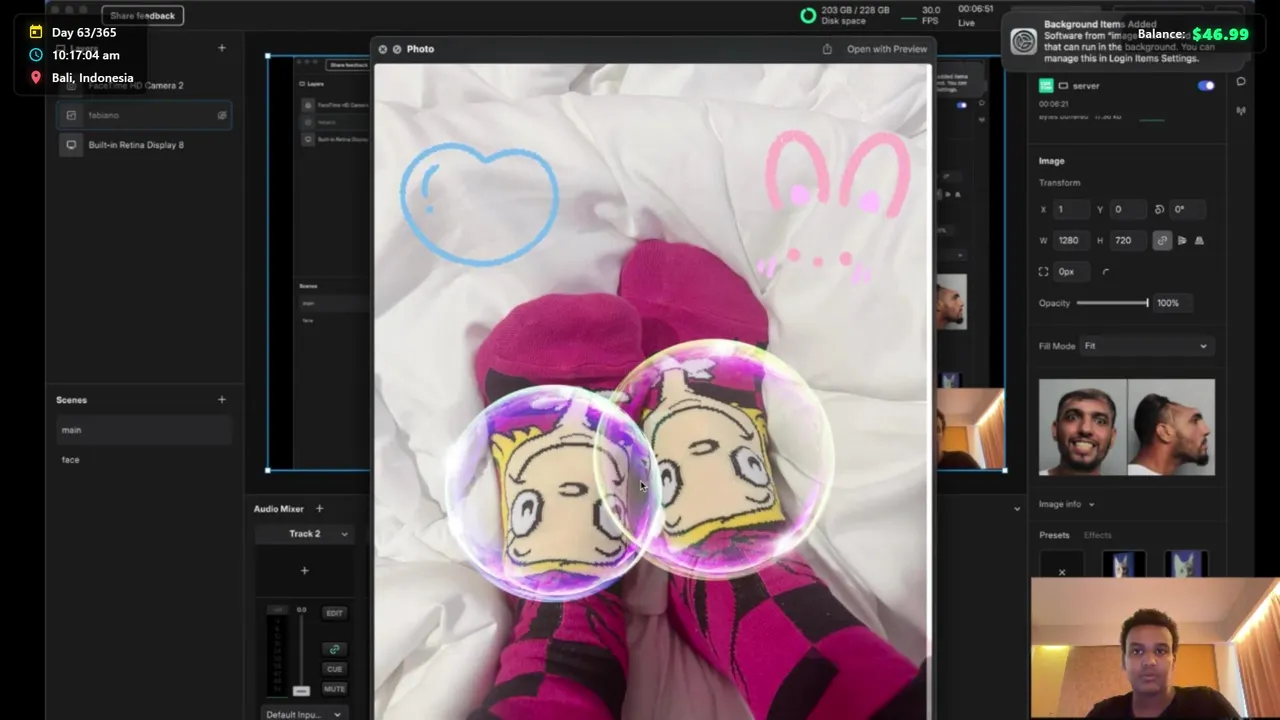Click the EDIT button in Audio Mixer
The image size is (1280, 720).
[334, 613]
